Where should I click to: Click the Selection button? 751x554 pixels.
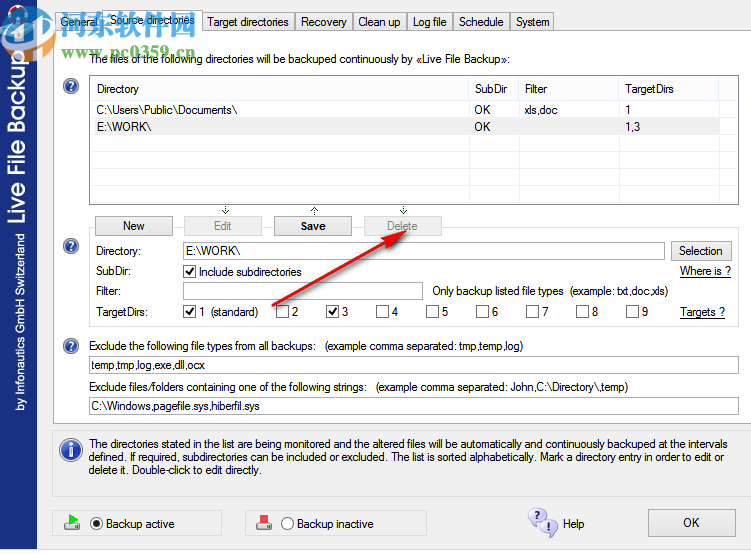tap(701, 251)
